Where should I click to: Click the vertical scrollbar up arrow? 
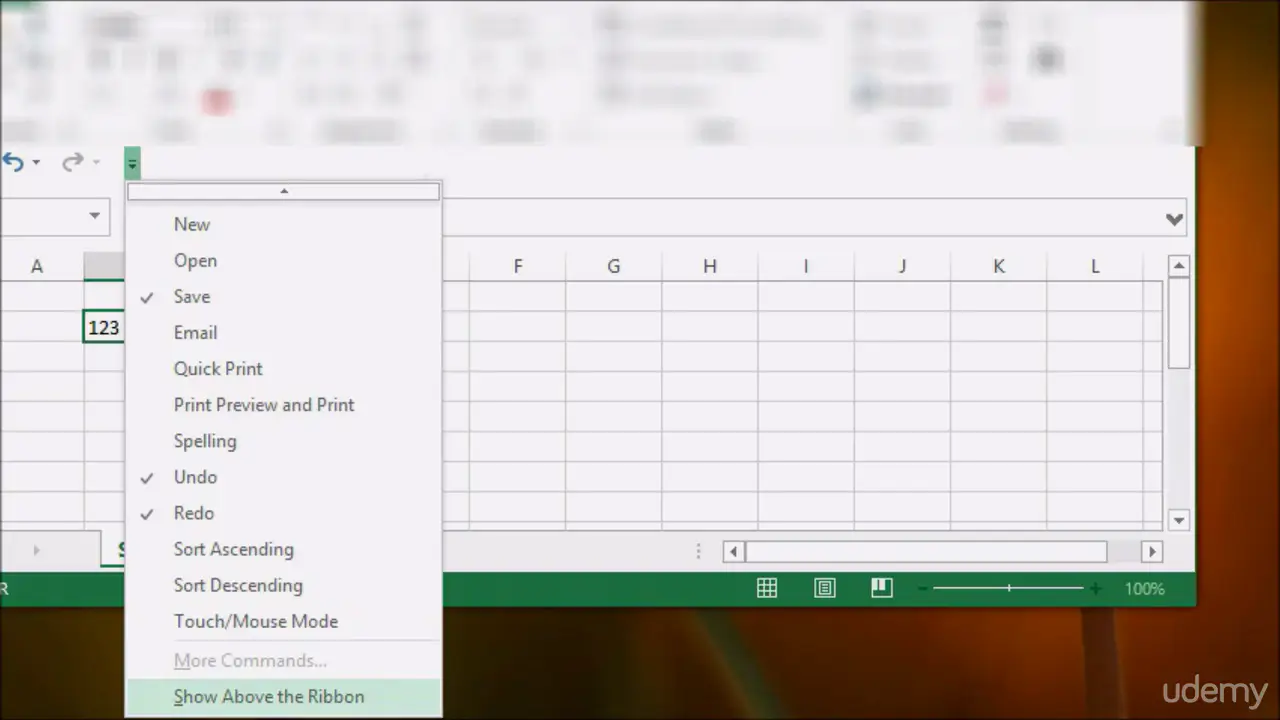click(x=1179, y=266)
